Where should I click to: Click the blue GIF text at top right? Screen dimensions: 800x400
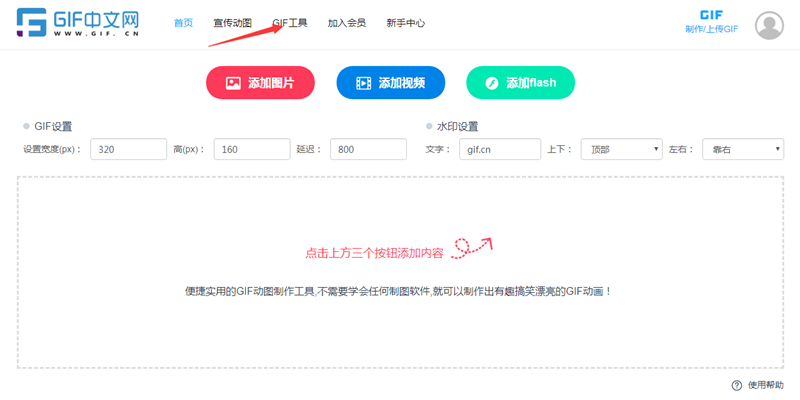click(x=711, y=15)
